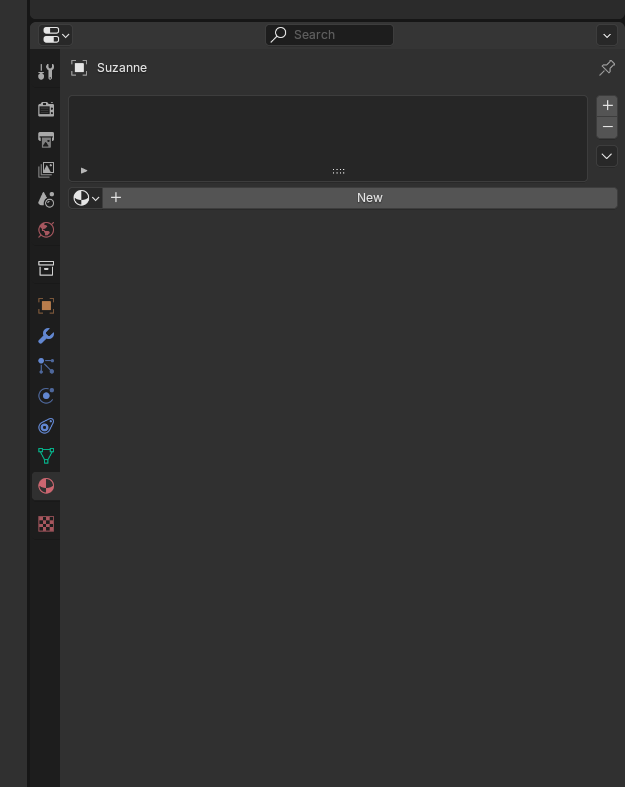Image resolution: width=625 pixels, height=787 pixels.
Task: Click the material list resize grip
Action: pos(338,171)
